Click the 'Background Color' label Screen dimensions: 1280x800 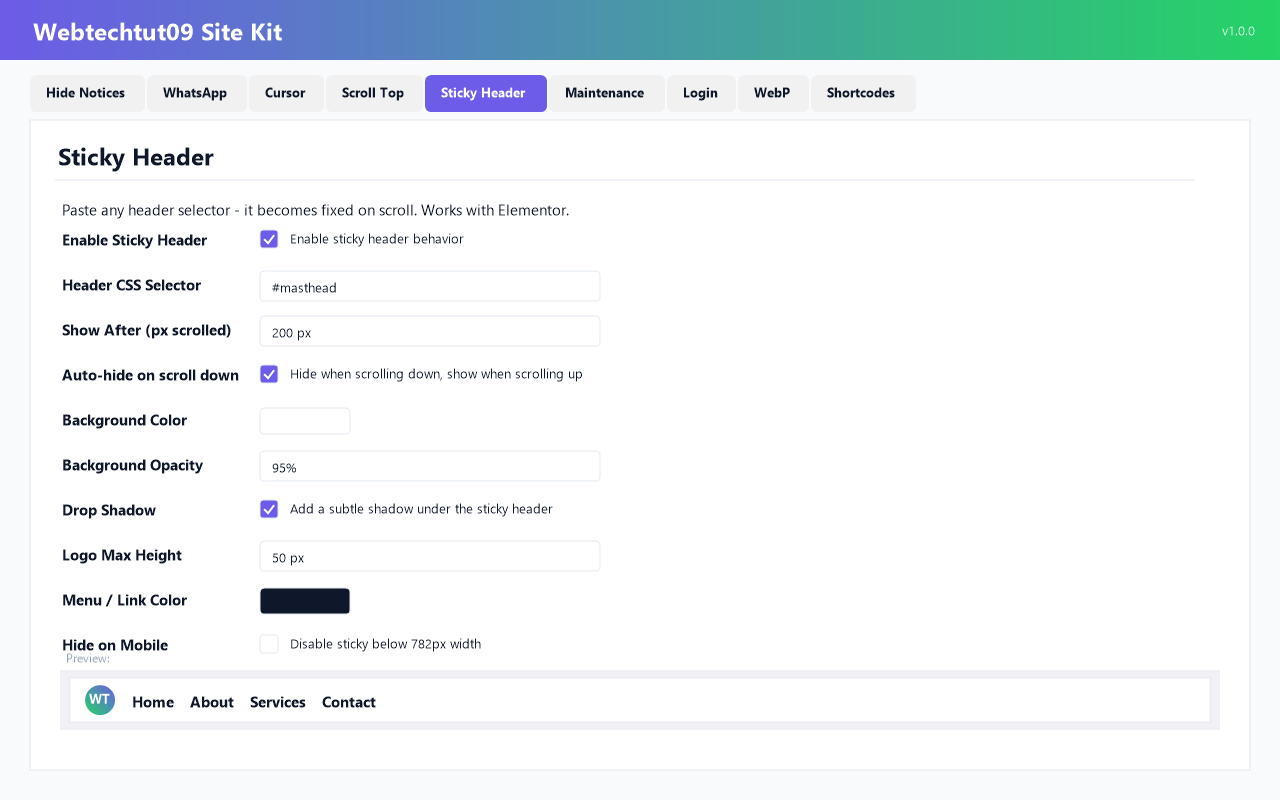(125, 420)
